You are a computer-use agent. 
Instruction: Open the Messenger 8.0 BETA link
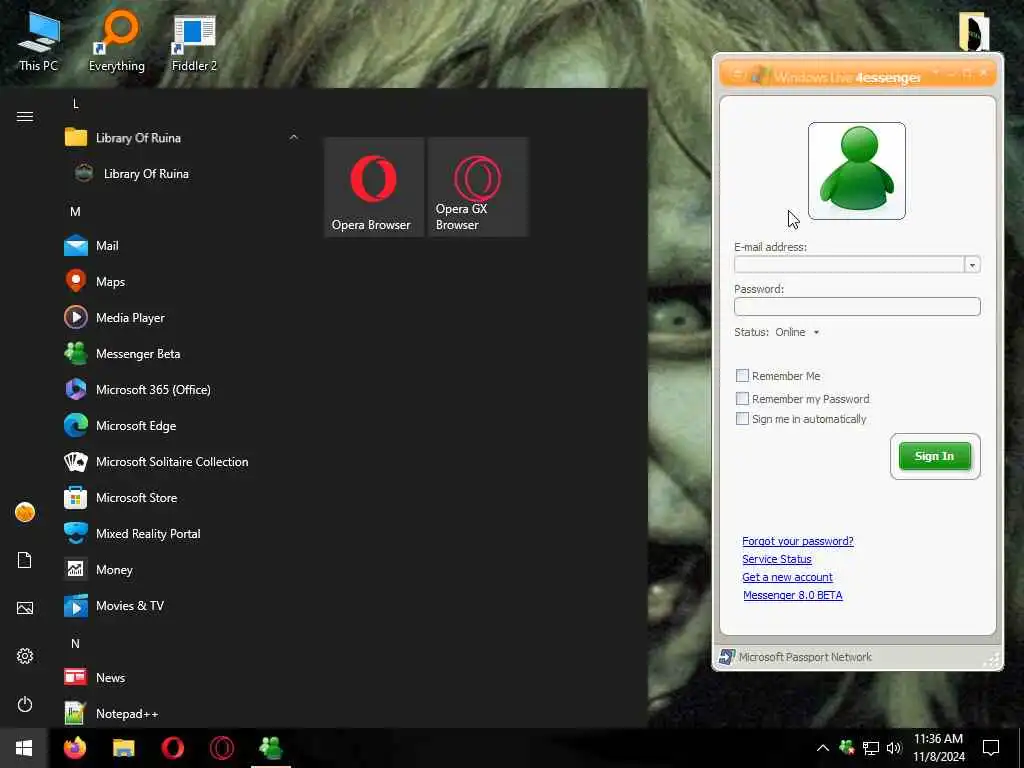pos(792,595)
